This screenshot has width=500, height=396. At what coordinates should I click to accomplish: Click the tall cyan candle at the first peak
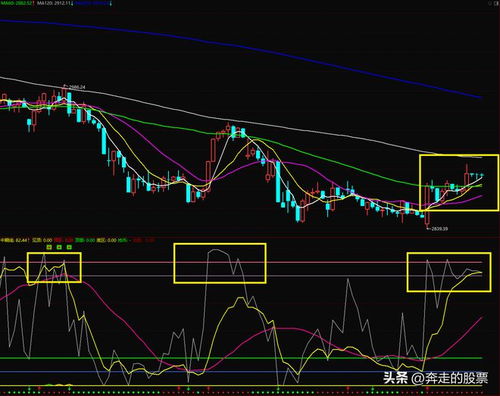click(69, 104)
